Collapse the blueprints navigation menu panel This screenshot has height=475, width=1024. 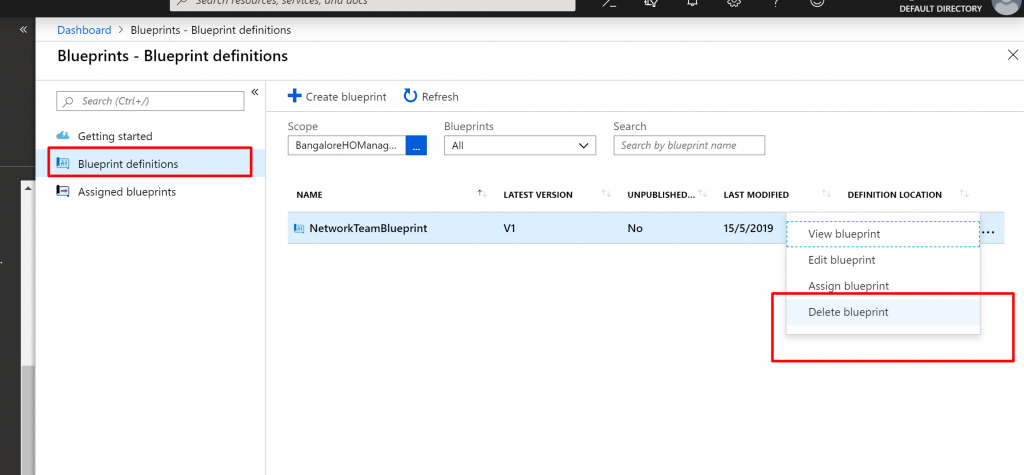pos(254,92)
